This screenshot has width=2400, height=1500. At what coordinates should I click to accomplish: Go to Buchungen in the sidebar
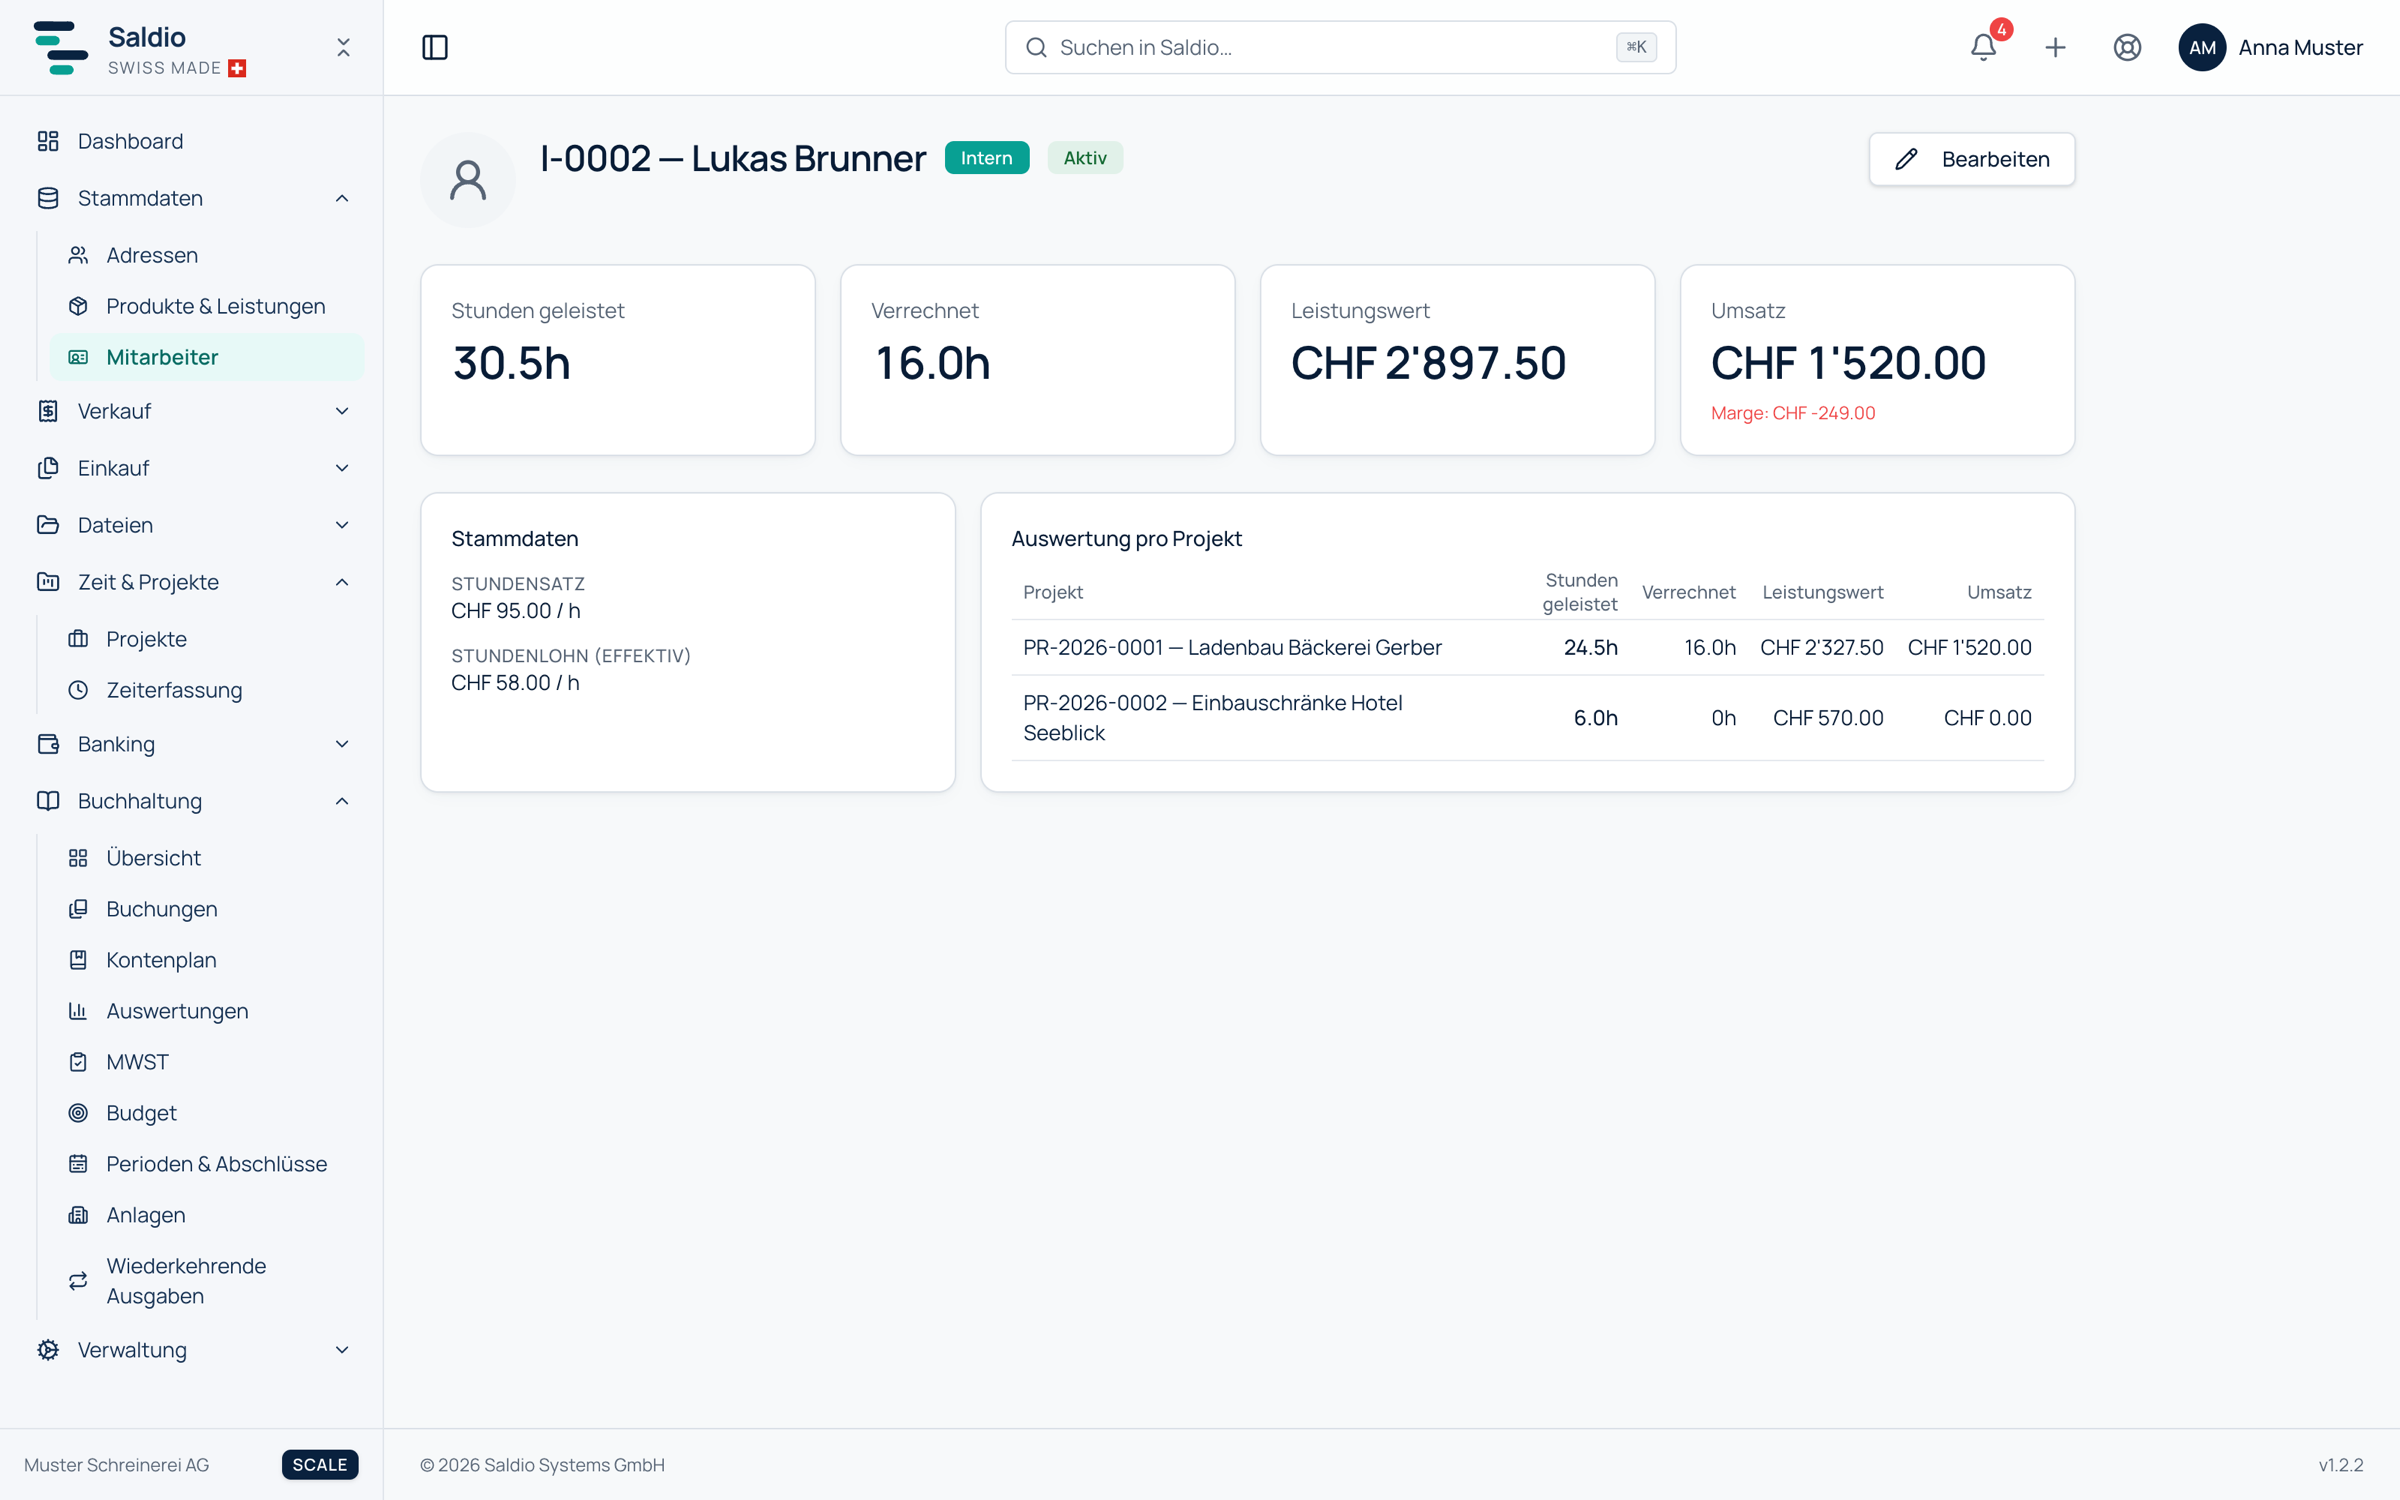[x=207, y=909]
